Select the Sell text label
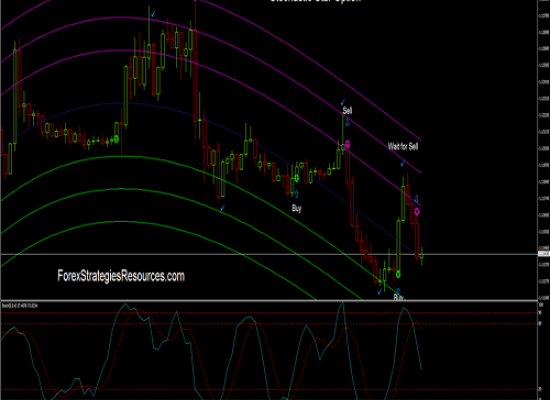Viewport: 550px width, 400px height. 347,111
